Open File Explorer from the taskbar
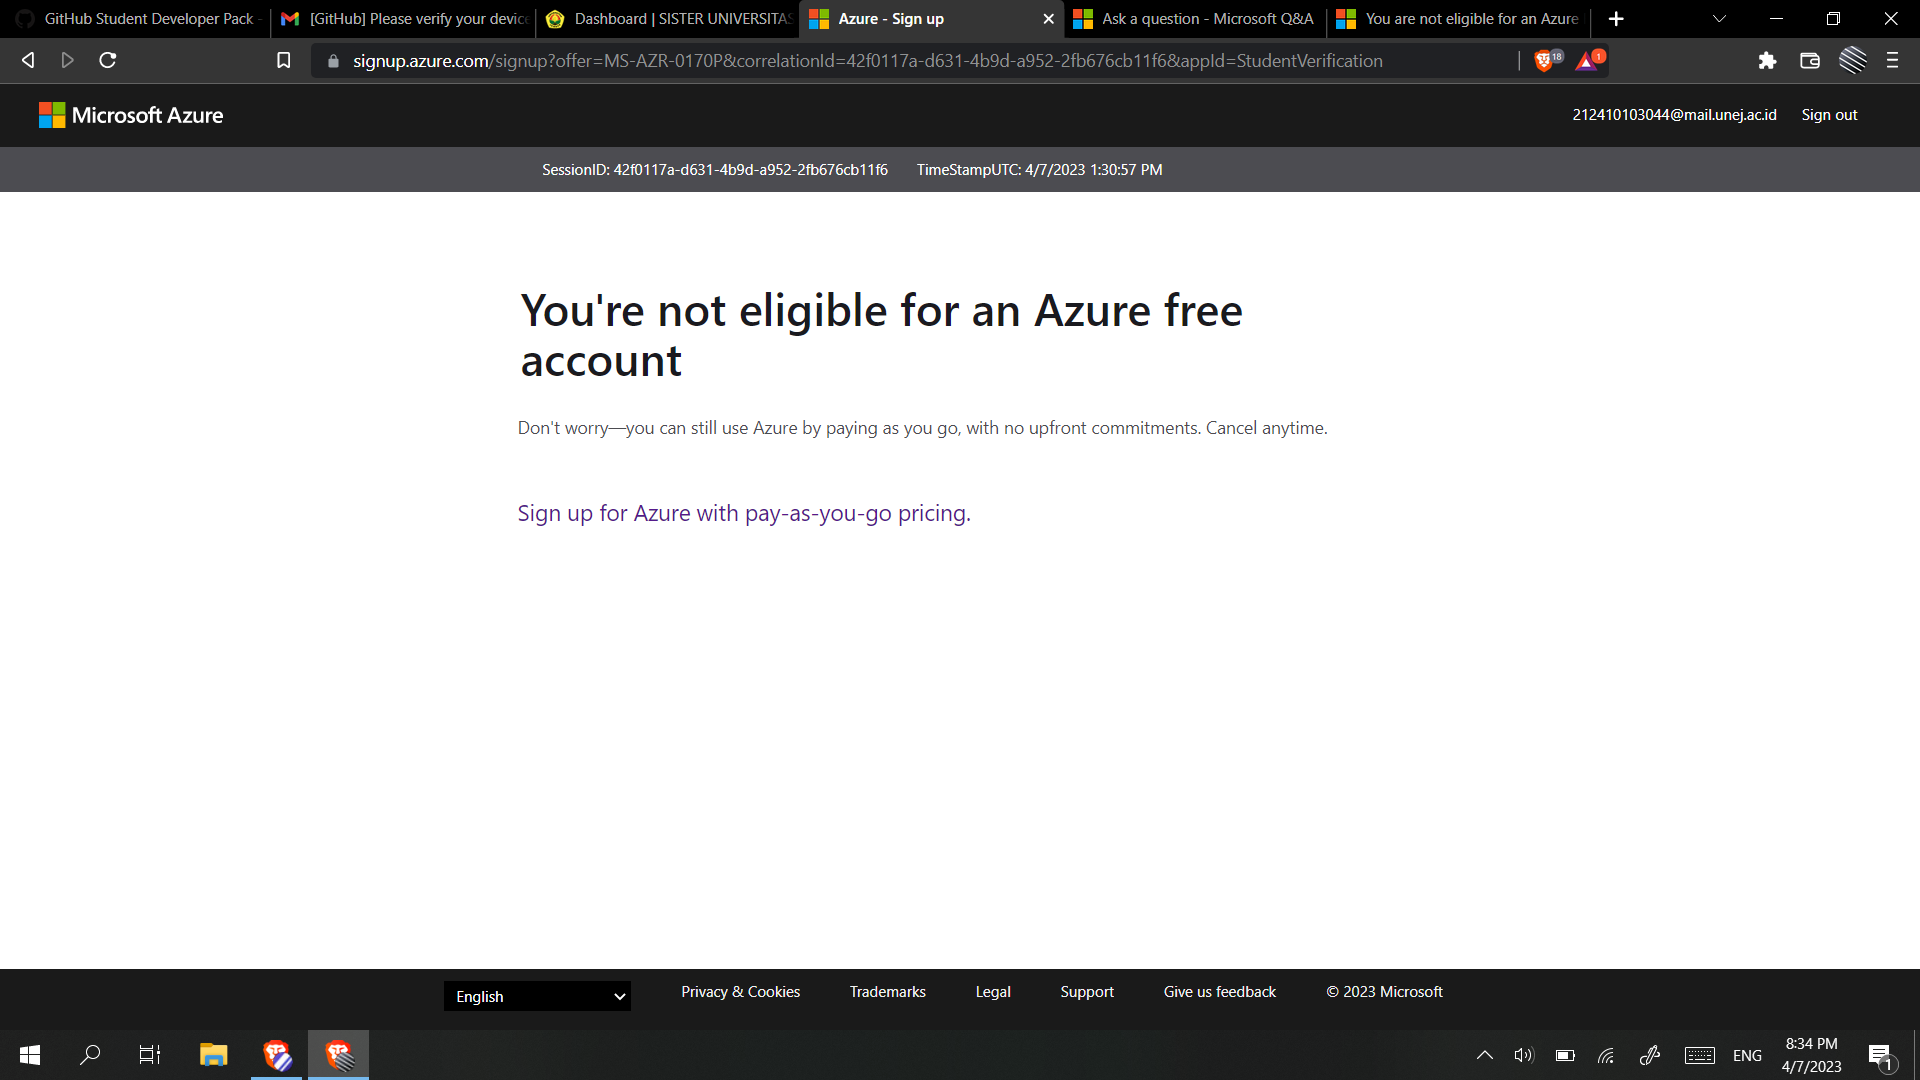The height and width of the screenshot is (1080, 1920). point(213,1055)
